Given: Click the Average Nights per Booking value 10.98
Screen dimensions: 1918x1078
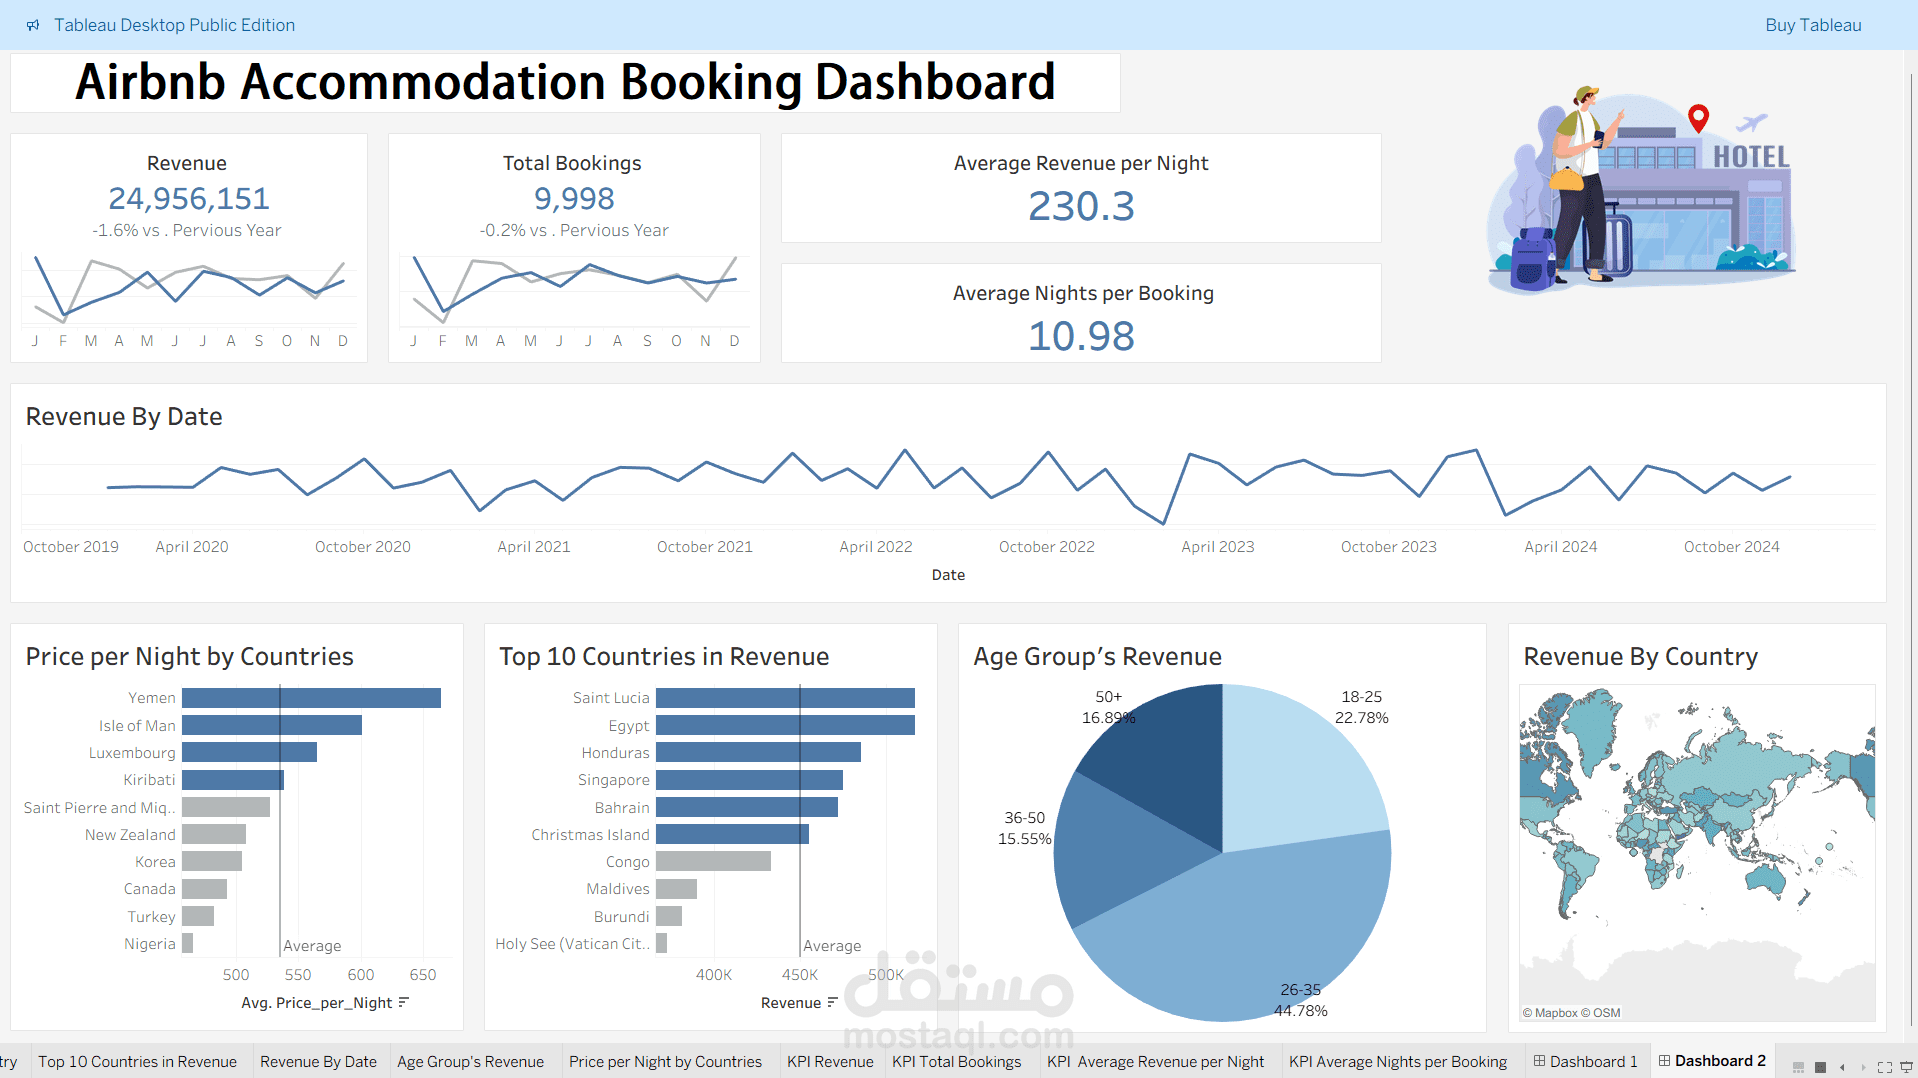Looking at the screenshot, I should coord(1081,336).
